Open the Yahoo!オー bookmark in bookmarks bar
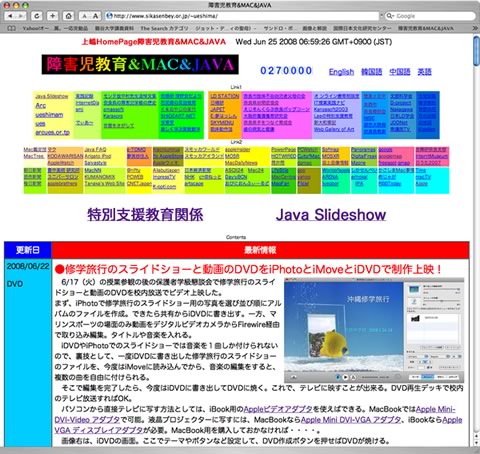The width and height of the screenshot is (480, 454). click(35, 28)
